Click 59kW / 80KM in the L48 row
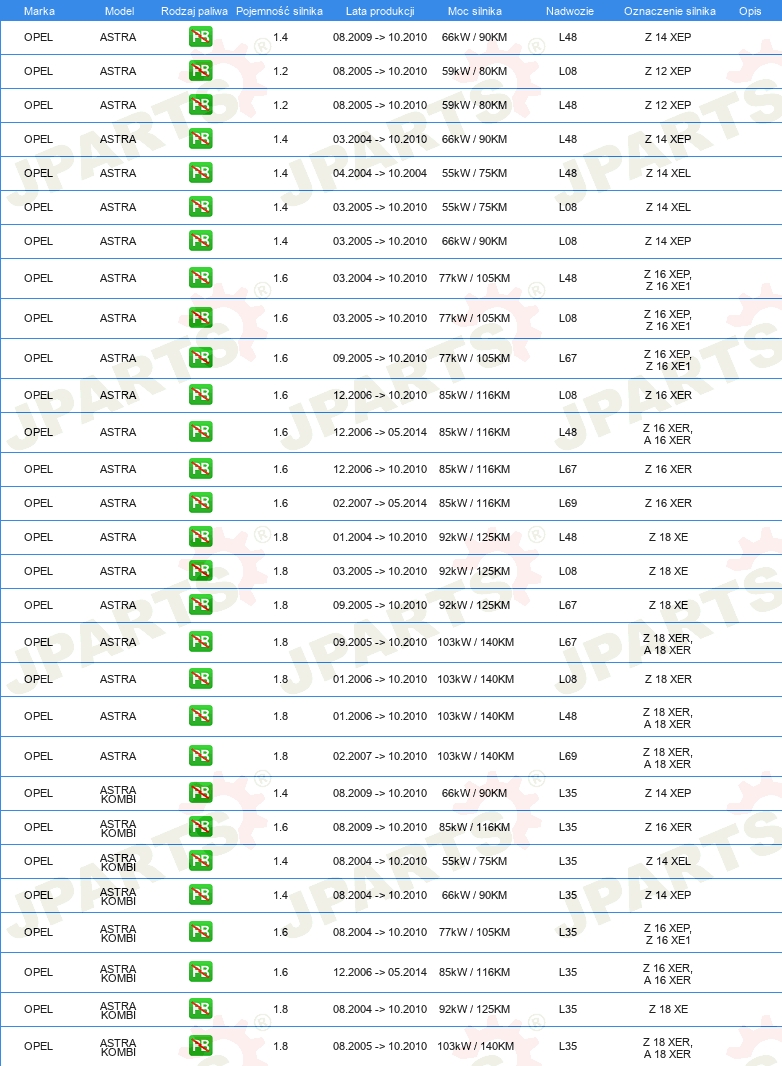782x1066 pixels. pyautogui.click(x=475, y=105)
